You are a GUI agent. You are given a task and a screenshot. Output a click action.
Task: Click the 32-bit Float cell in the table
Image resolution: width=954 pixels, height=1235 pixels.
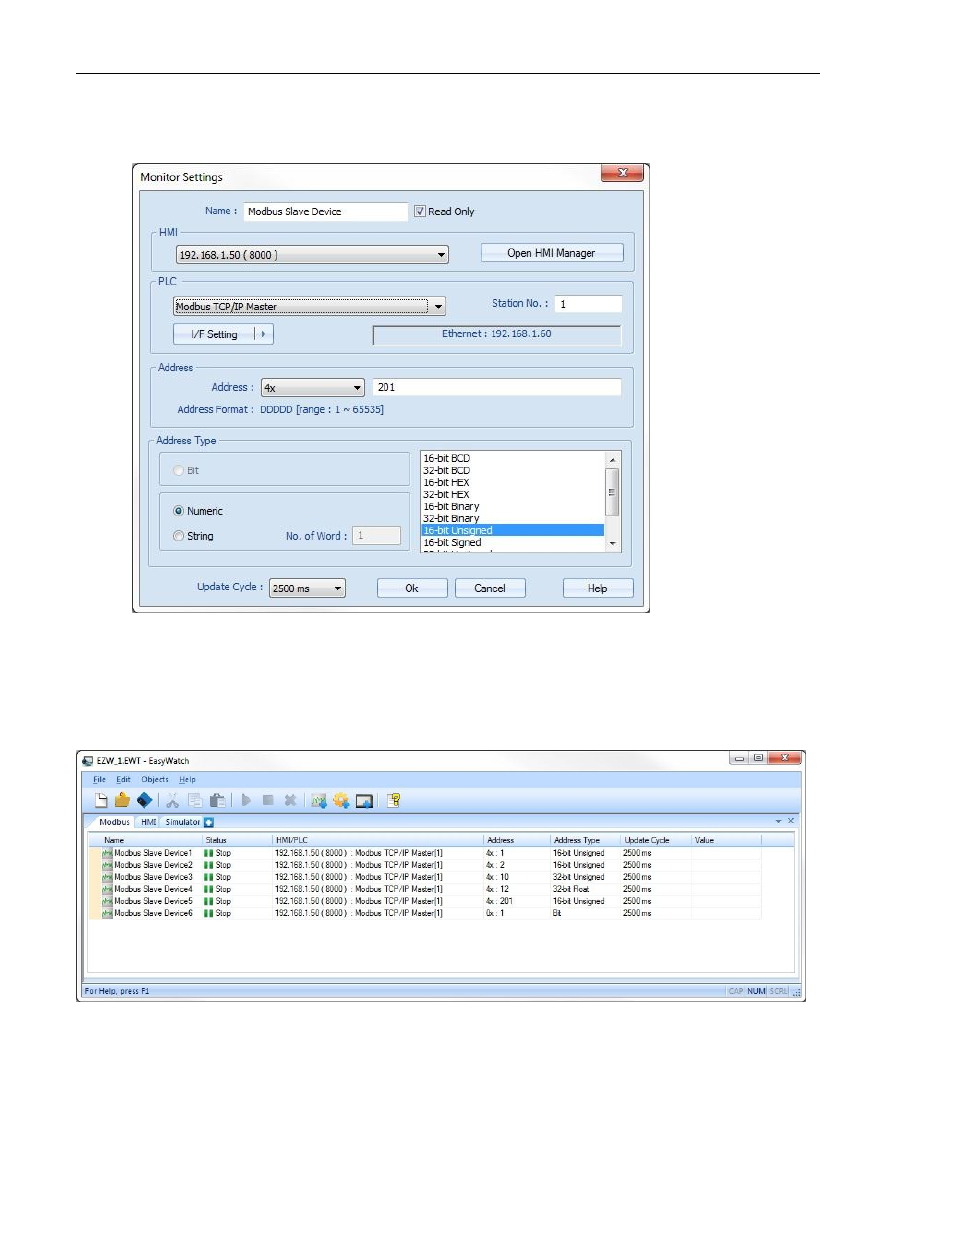pos(585,889)
